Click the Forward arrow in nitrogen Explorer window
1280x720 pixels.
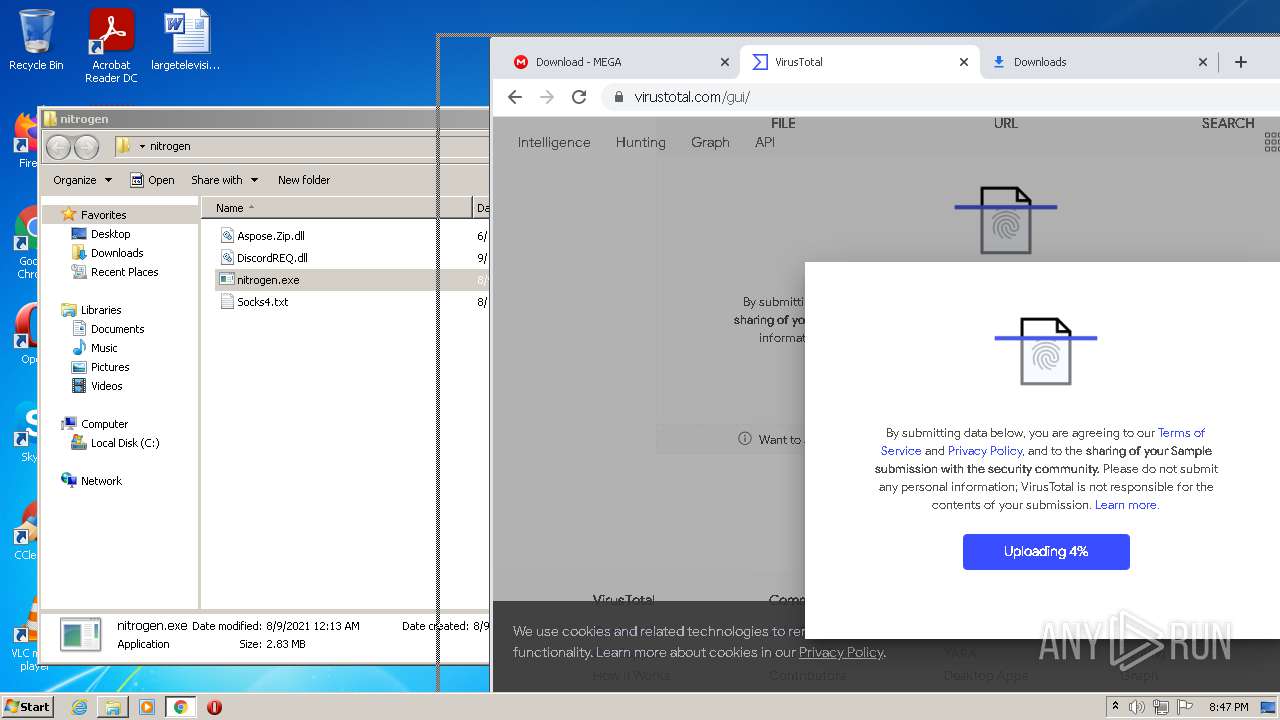[87, 147]
